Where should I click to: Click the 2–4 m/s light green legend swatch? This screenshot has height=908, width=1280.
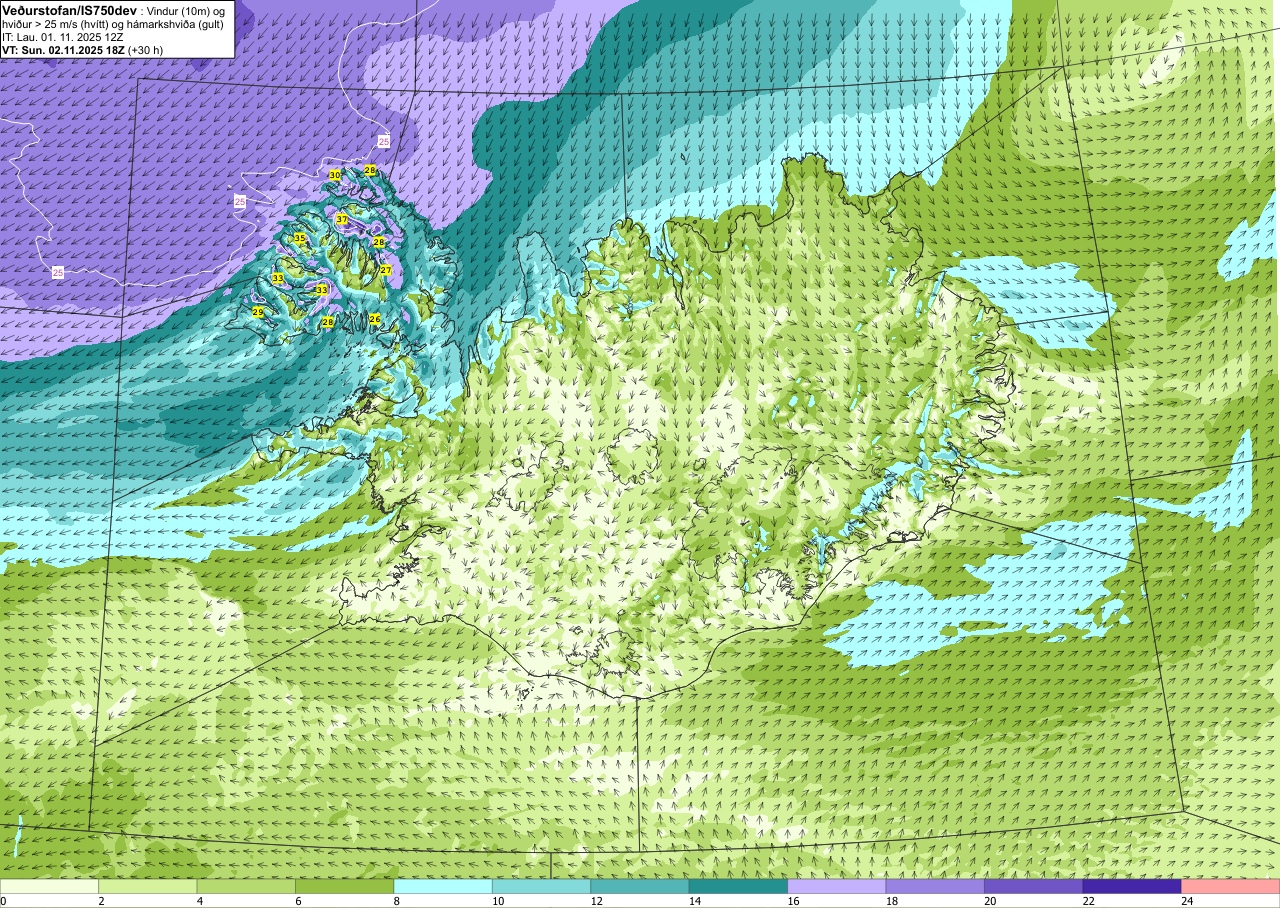pos(148,886)
